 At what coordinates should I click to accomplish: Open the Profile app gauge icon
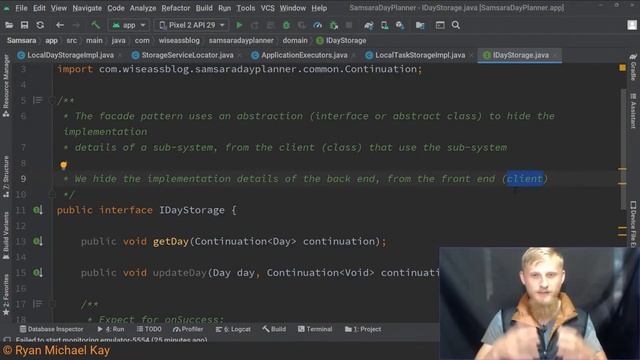click(318, 25)
